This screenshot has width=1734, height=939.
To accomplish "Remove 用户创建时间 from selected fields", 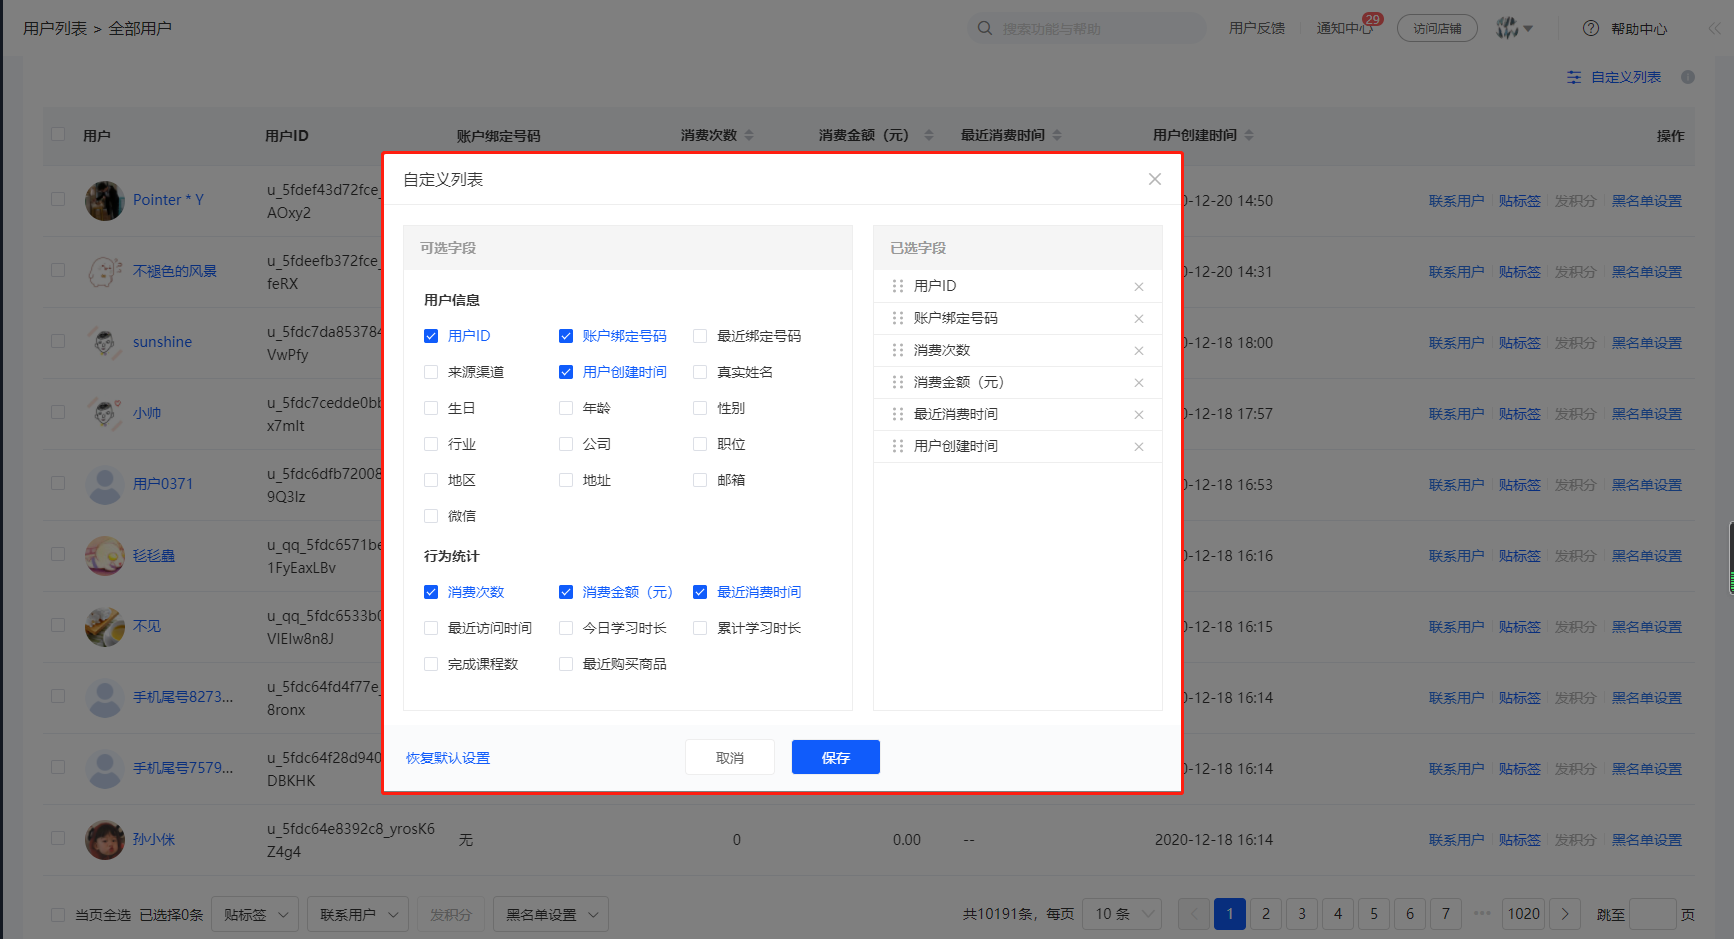I will click(1139, 447).
